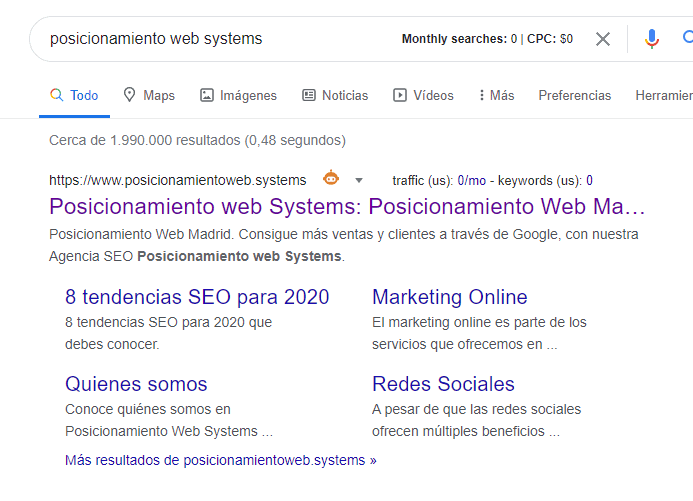Open 8 tendencias SEO para 2020 sitelink
The height and width of the screenshot is (501, 693).
coord(197,297)
